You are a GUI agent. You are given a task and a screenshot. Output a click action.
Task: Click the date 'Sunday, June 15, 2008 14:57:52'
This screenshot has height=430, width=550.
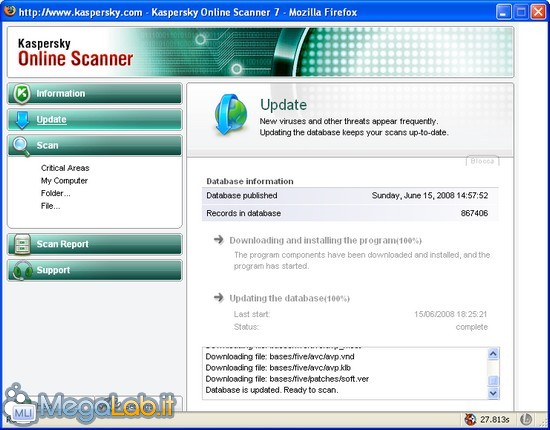(430, 195)
